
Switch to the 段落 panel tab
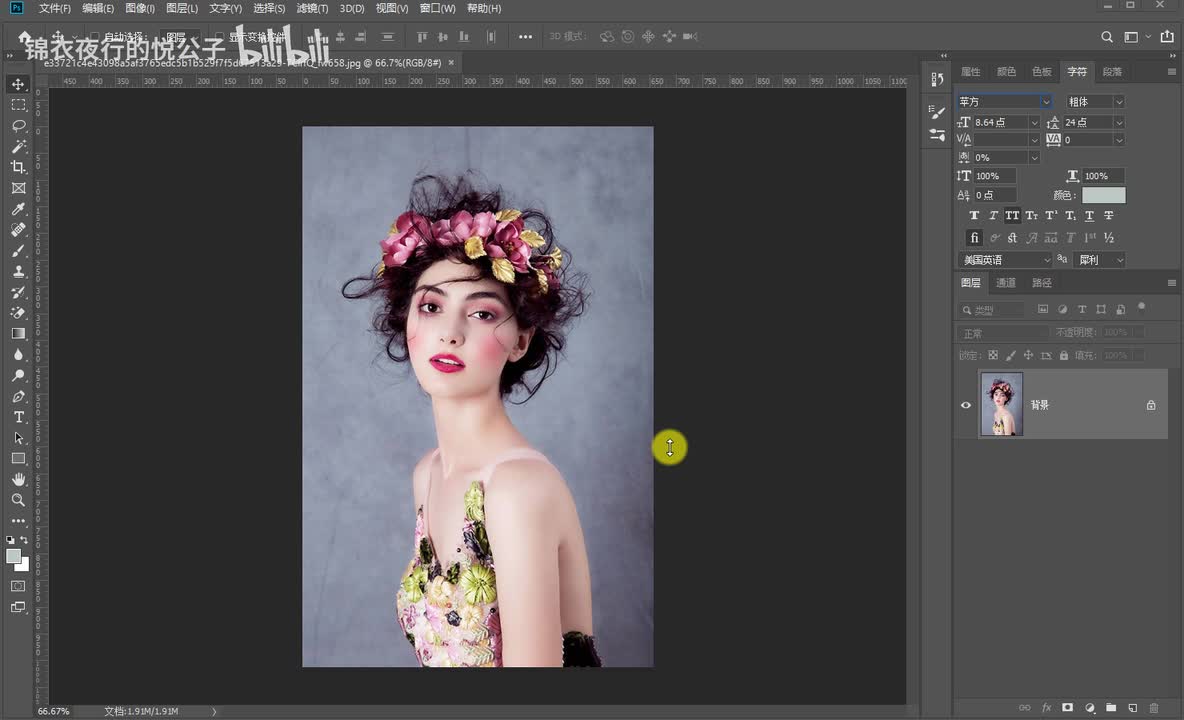pyautogui.click(x=1112, y=72)
